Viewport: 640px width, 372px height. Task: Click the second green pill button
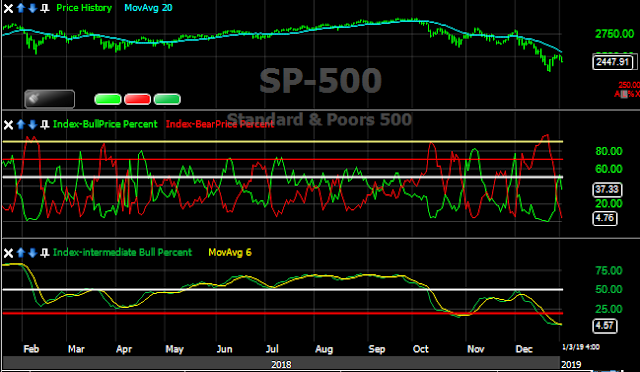(x=167, y=99)
